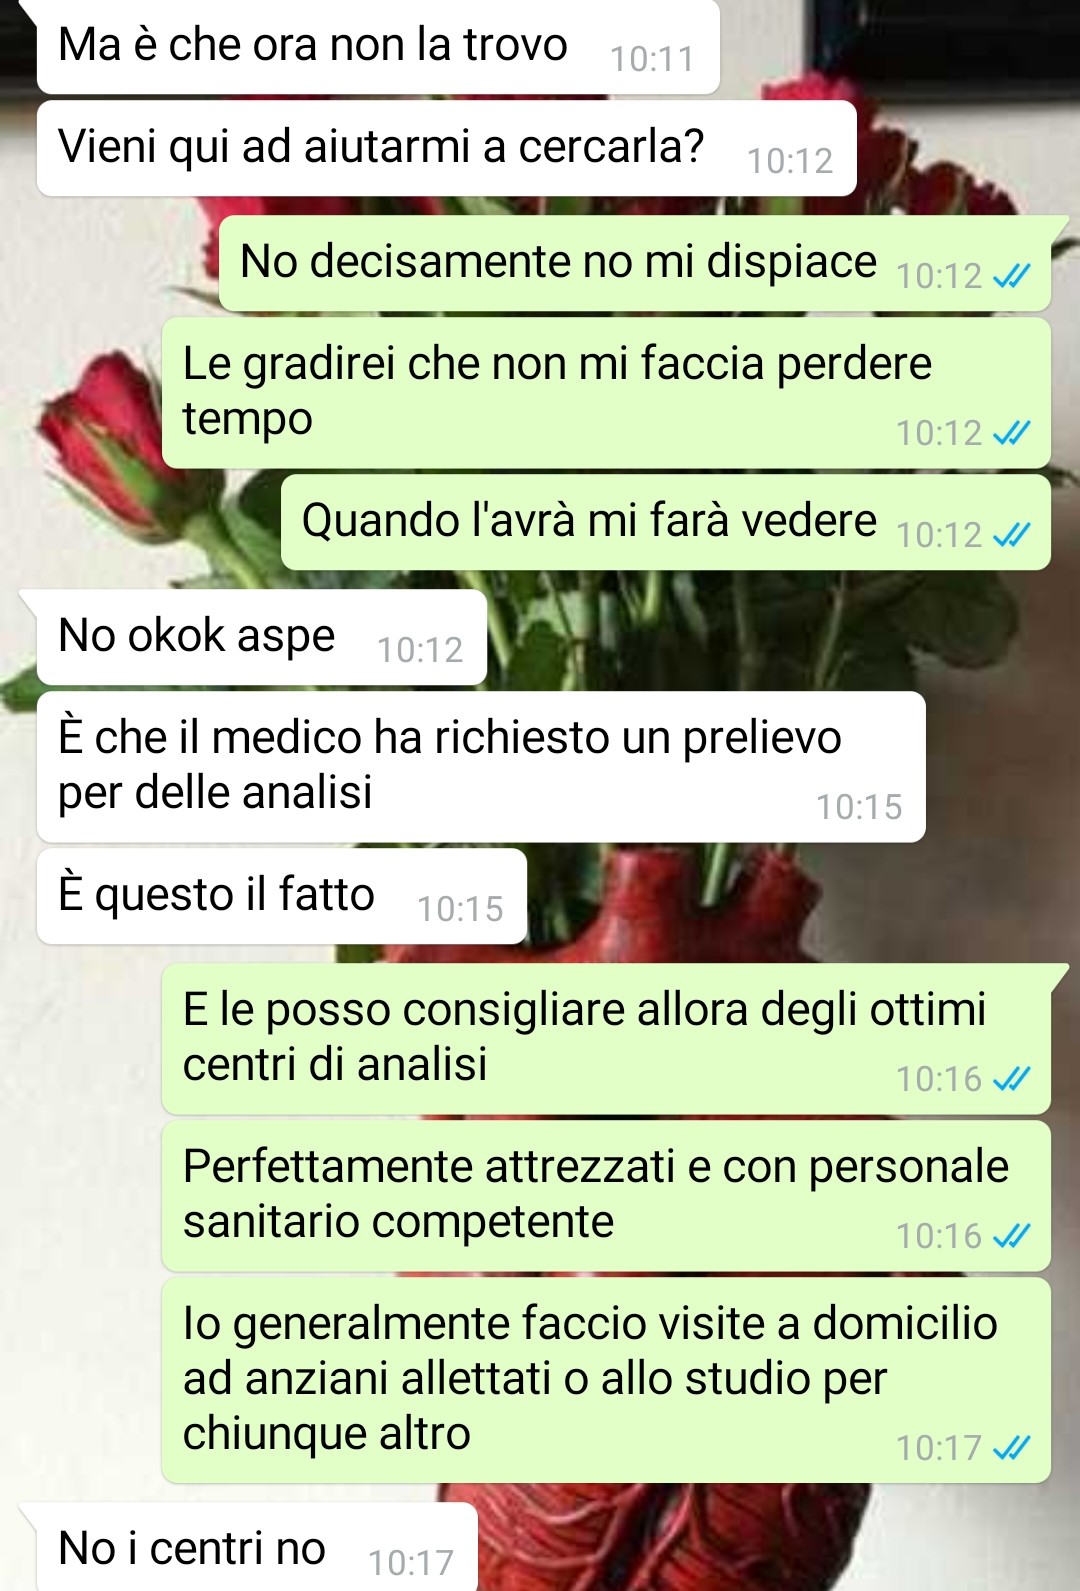
Task: Tap the read ticks on the 'centri di analisi' message
Action: (1011, 1079)
